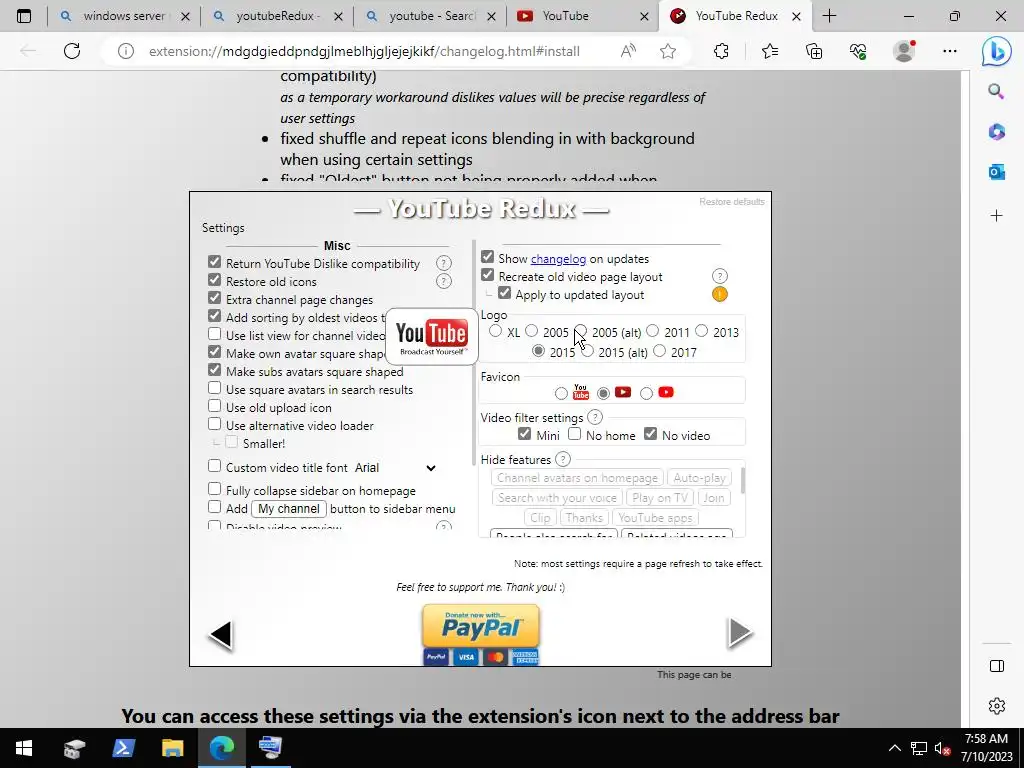Viewport: 1024px width, 768px height.
Task: Click help icon next to Hide features
Action: (x=562, y=459)
